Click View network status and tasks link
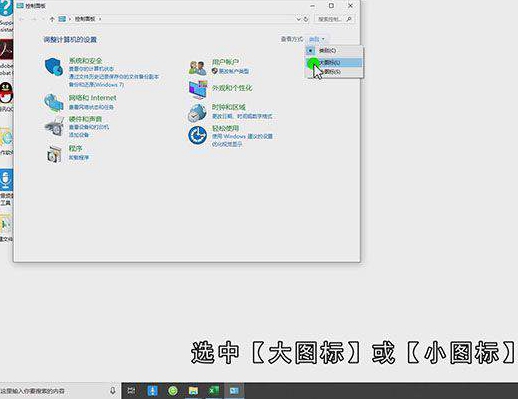Image resolution: width=518 pixels, height=399 pixels. click(x=91, y=107)
